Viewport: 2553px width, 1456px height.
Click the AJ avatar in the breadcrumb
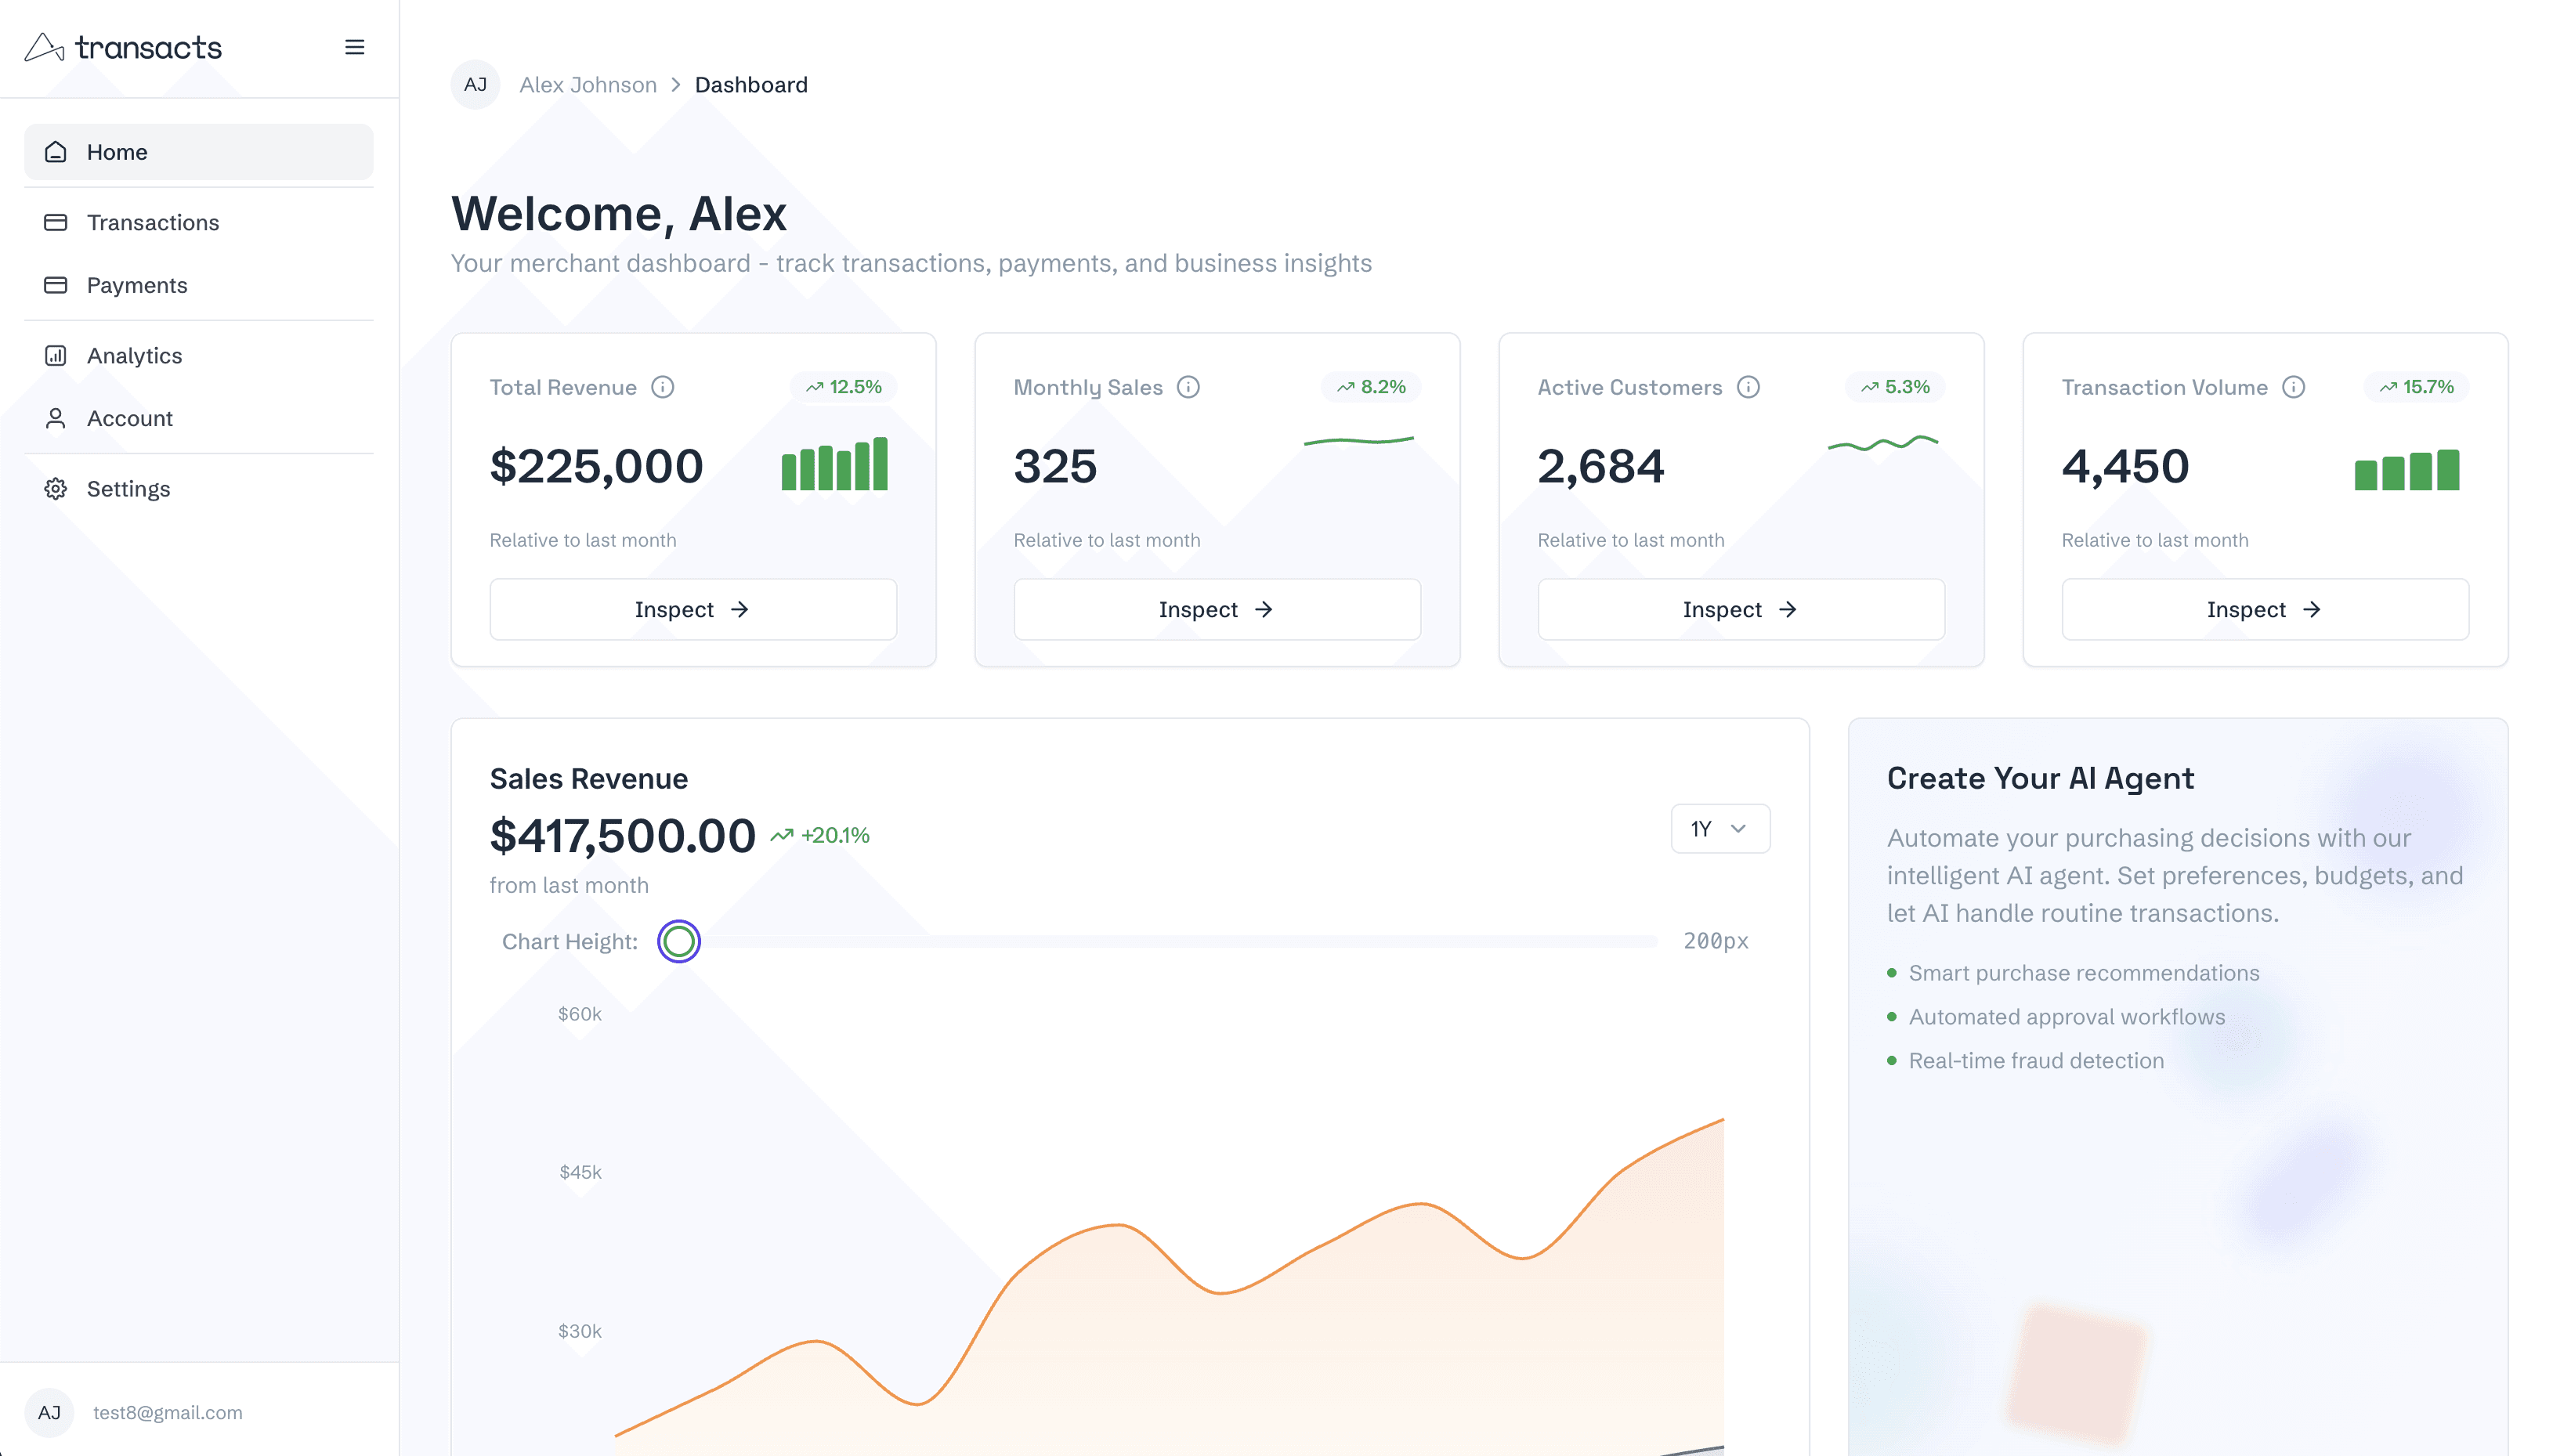point(475,85)
